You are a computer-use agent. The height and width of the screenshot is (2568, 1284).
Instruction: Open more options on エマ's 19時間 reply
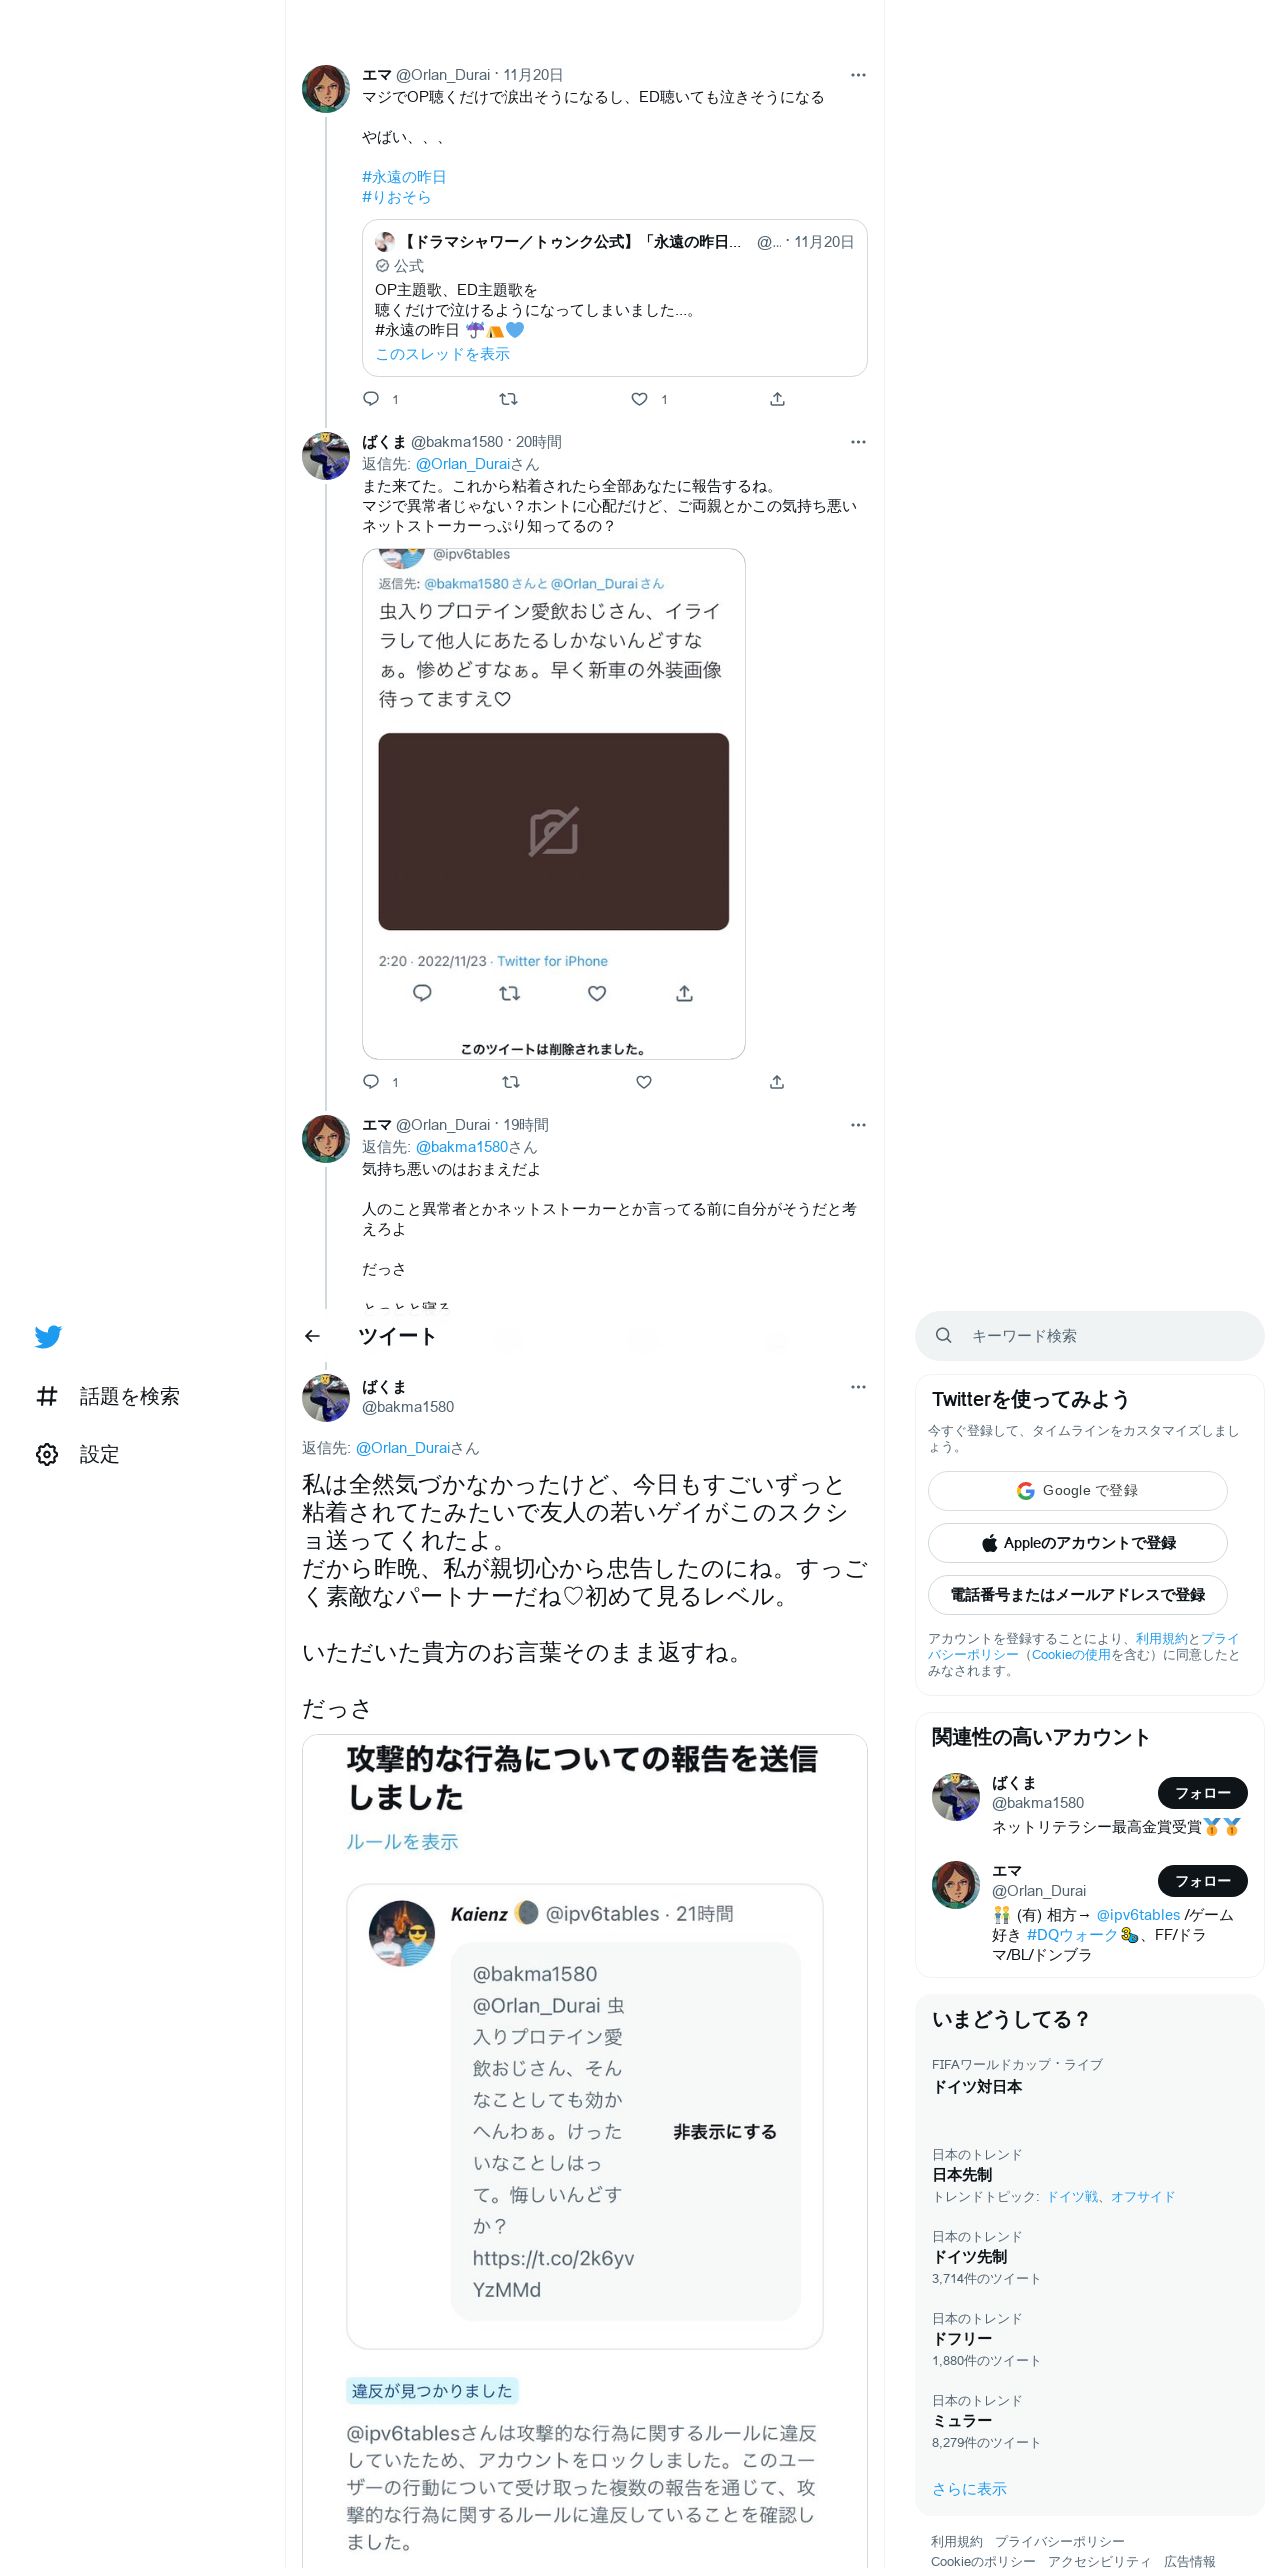pos(858,1125)
